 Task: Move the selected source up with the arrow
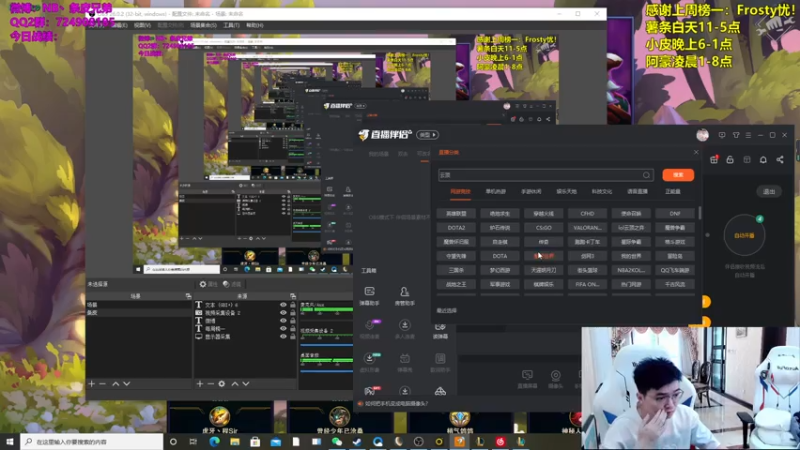[235, 384]
